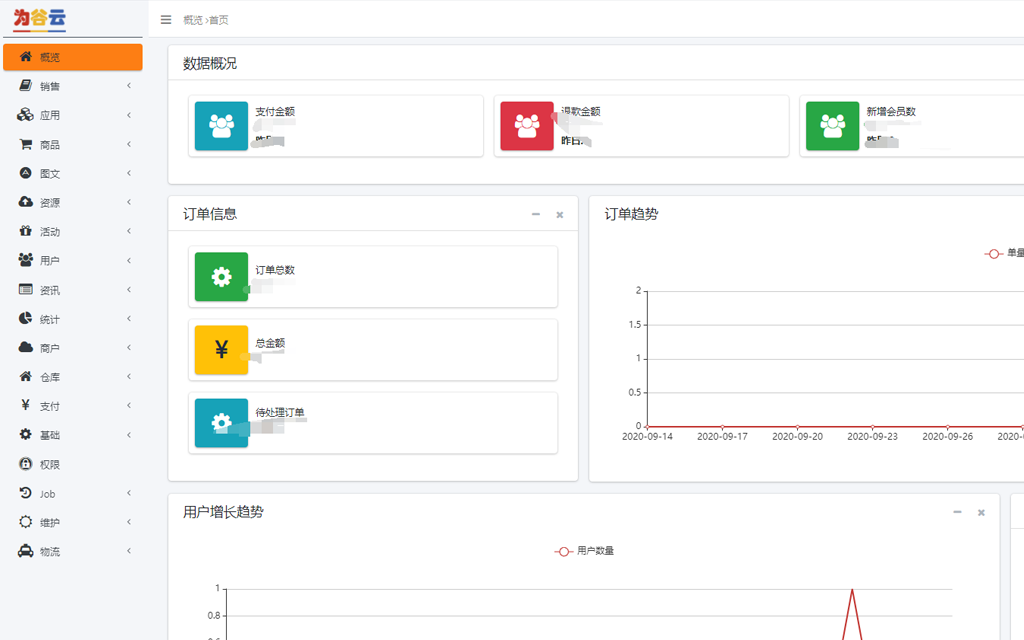Screen dimensions: 1024x640
Task: Expand the 资源 submenu arrow
Action: tap(129, 202)
